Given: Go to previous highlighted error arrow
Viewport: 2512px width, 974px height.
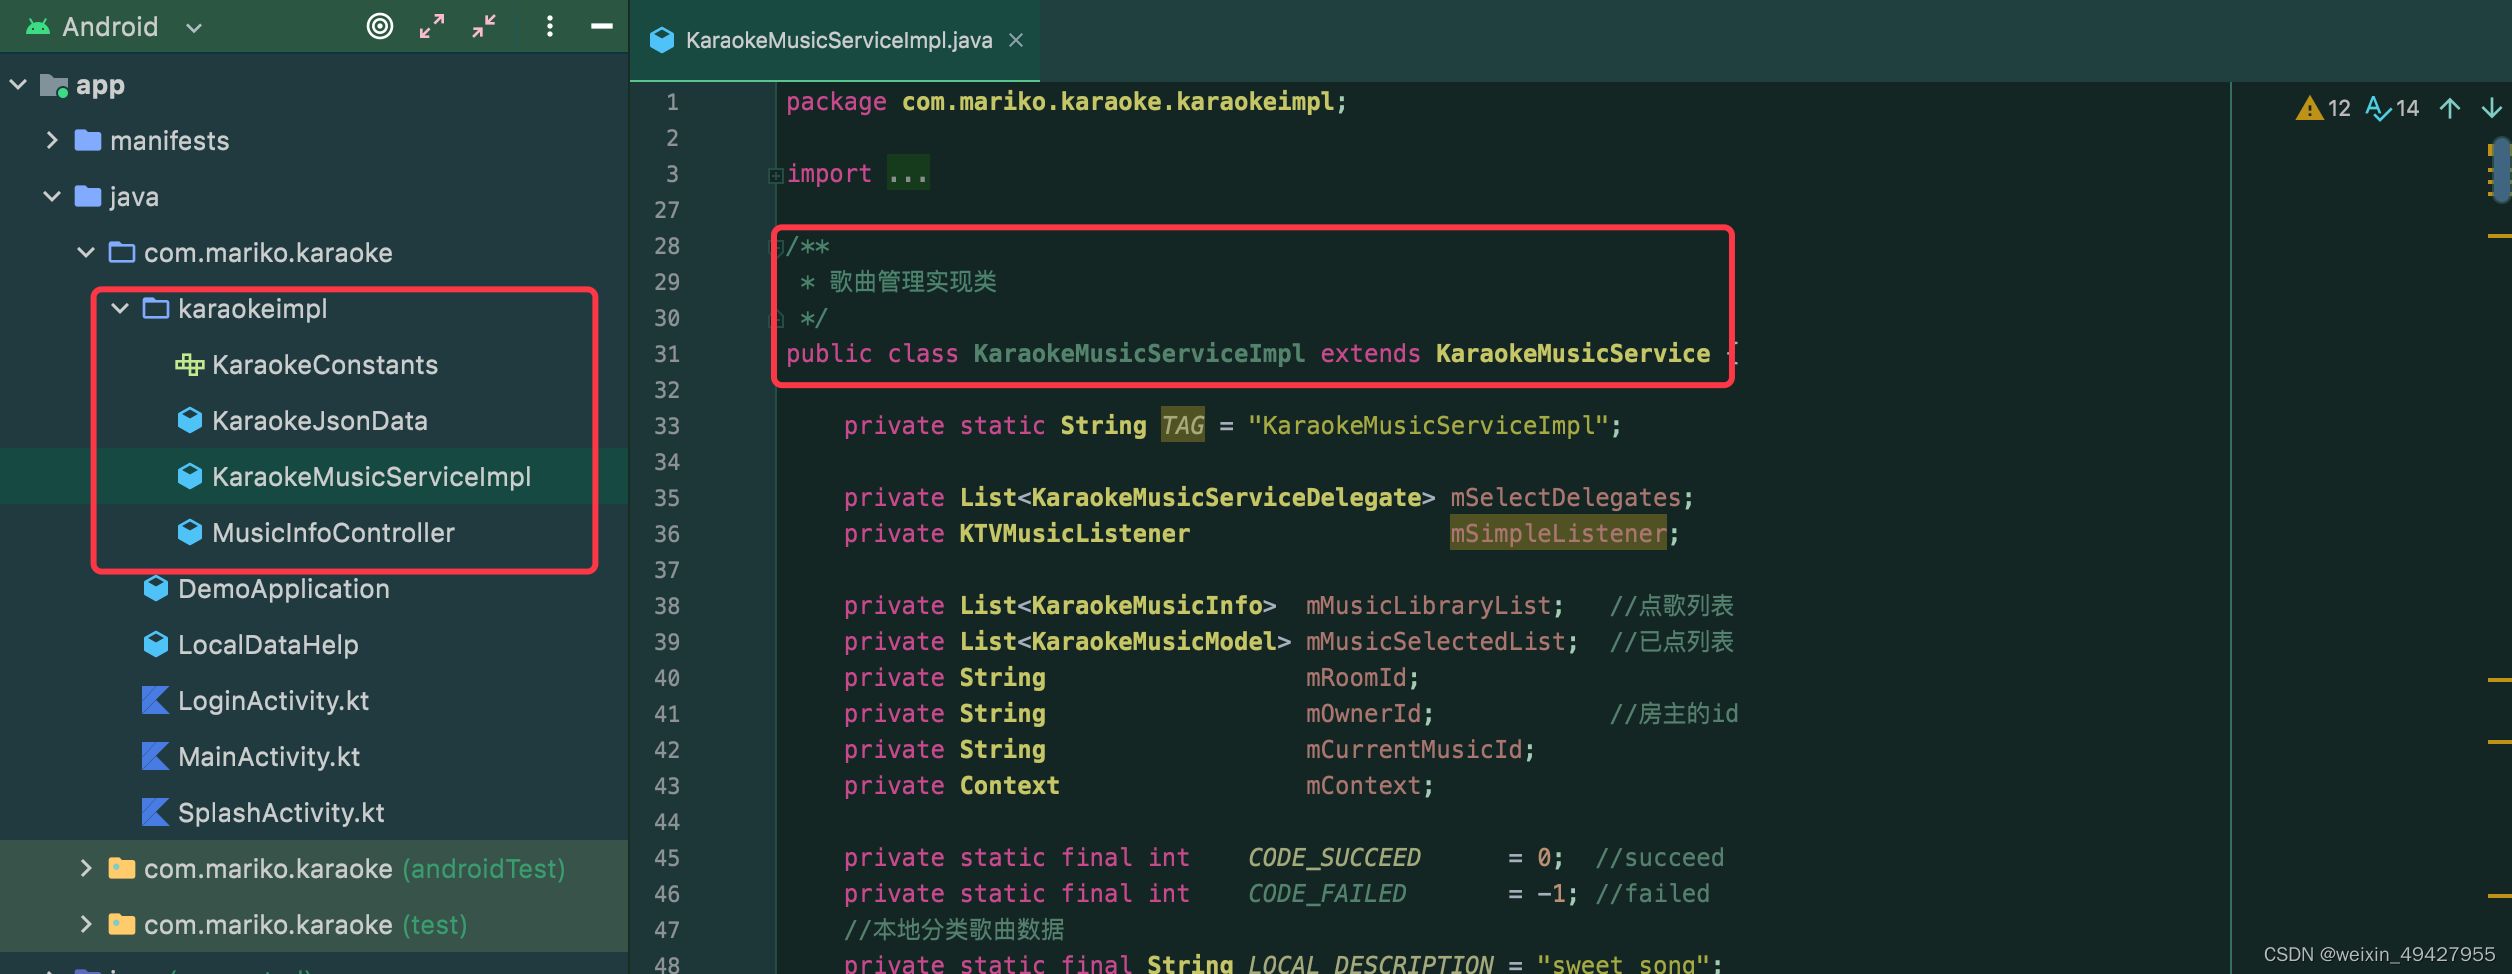Looking at the screenshot, I should 2450,108.
